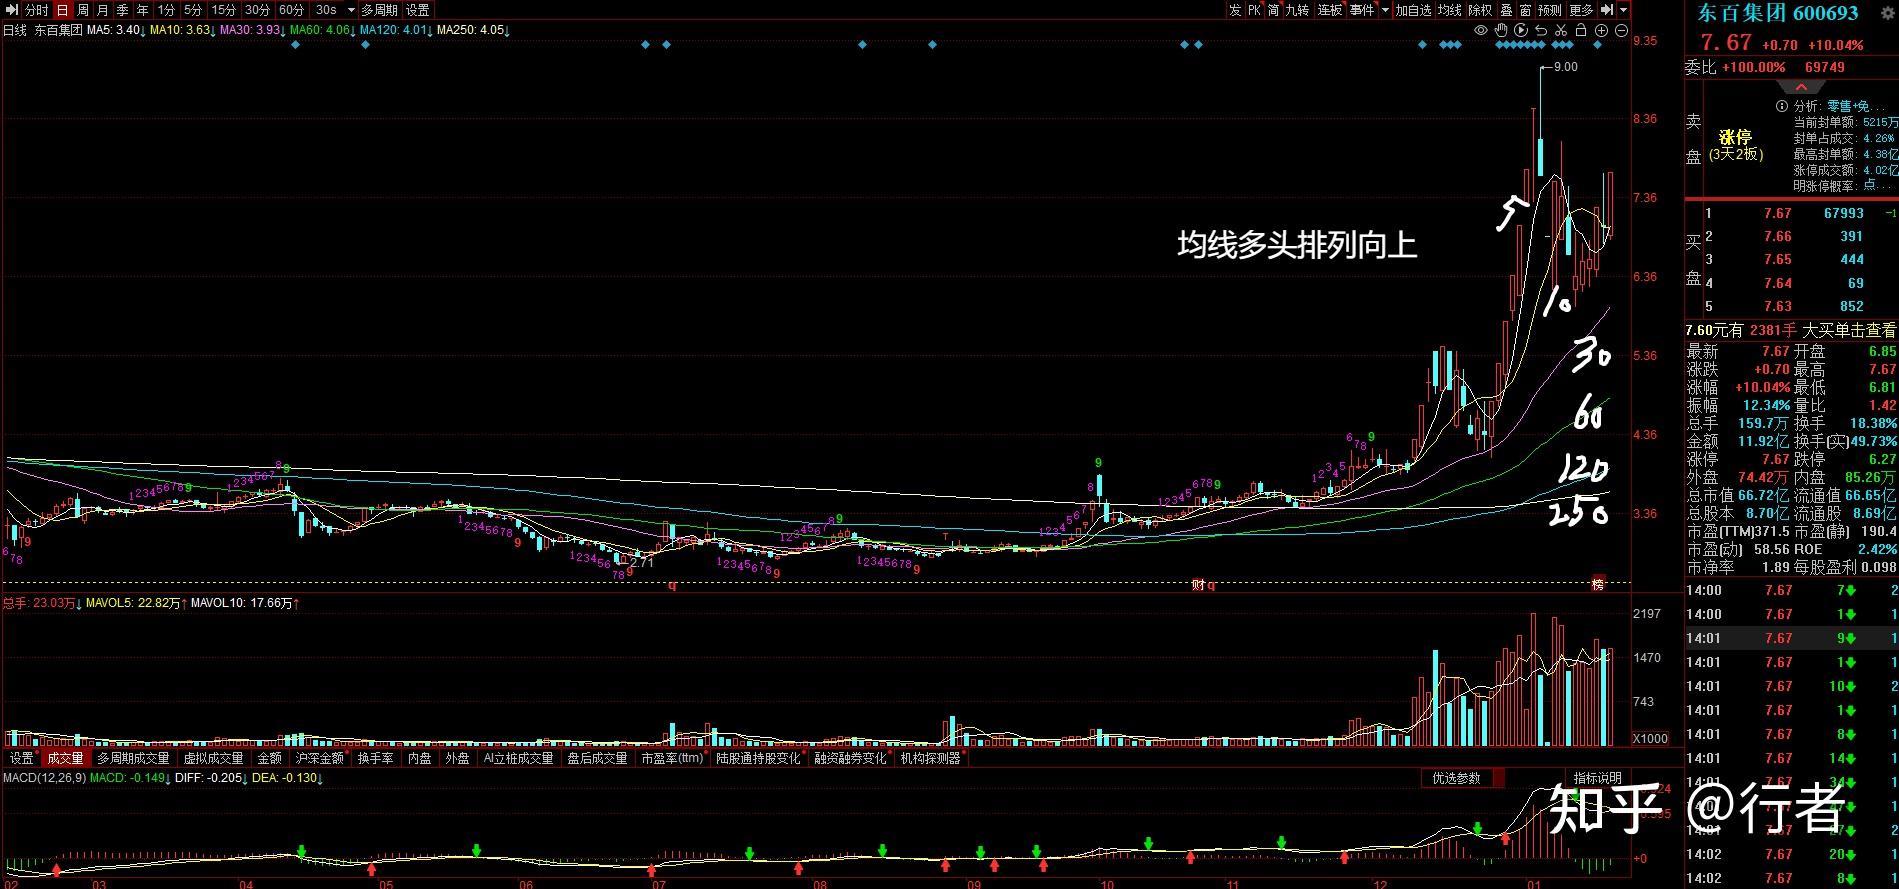Click the 加自选 button
Image resolution: width=1899 pixels, height=889 pixels.
click(1413, 10)
